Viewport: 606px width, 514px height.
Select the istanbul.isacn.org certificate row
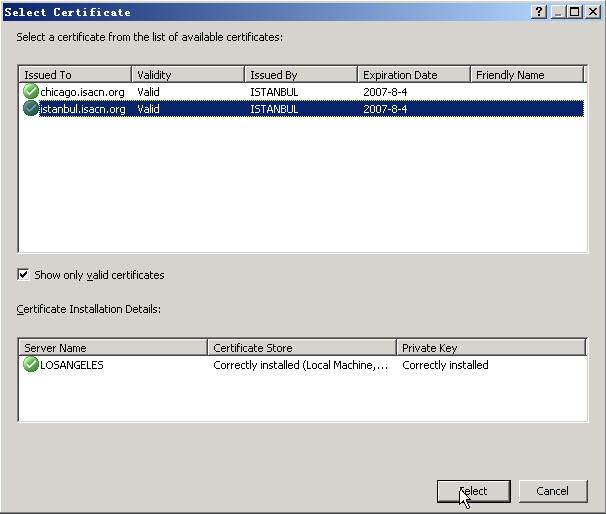point(83,109)
